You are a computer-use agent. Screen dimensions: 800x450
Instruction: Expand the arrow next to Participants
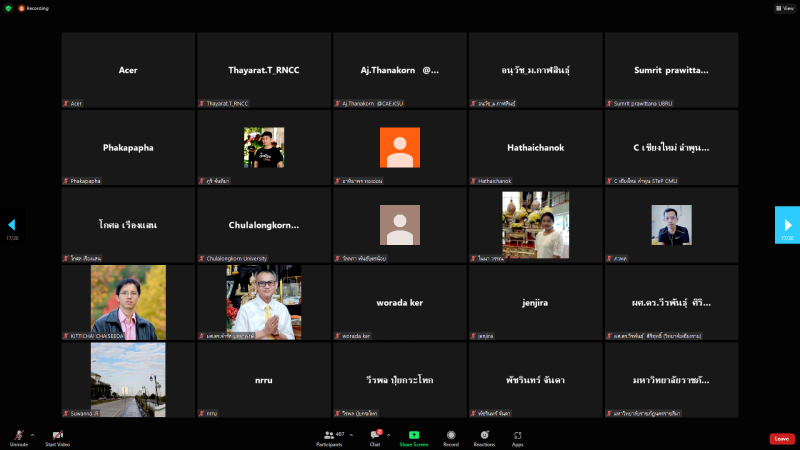point(353,434)
